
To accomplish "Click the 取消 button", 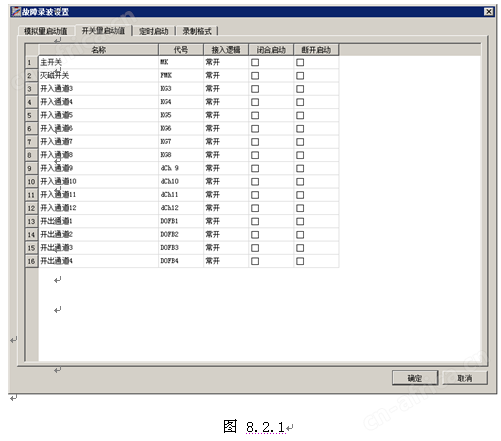I will tap(465, 378).
